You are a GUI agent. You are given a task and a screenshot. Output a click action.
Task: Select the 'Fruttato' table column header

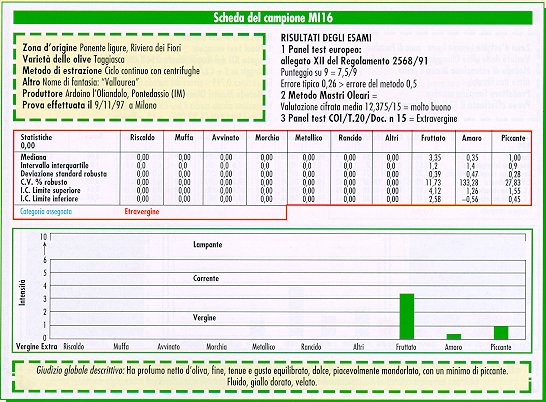[x=433, y=138]
